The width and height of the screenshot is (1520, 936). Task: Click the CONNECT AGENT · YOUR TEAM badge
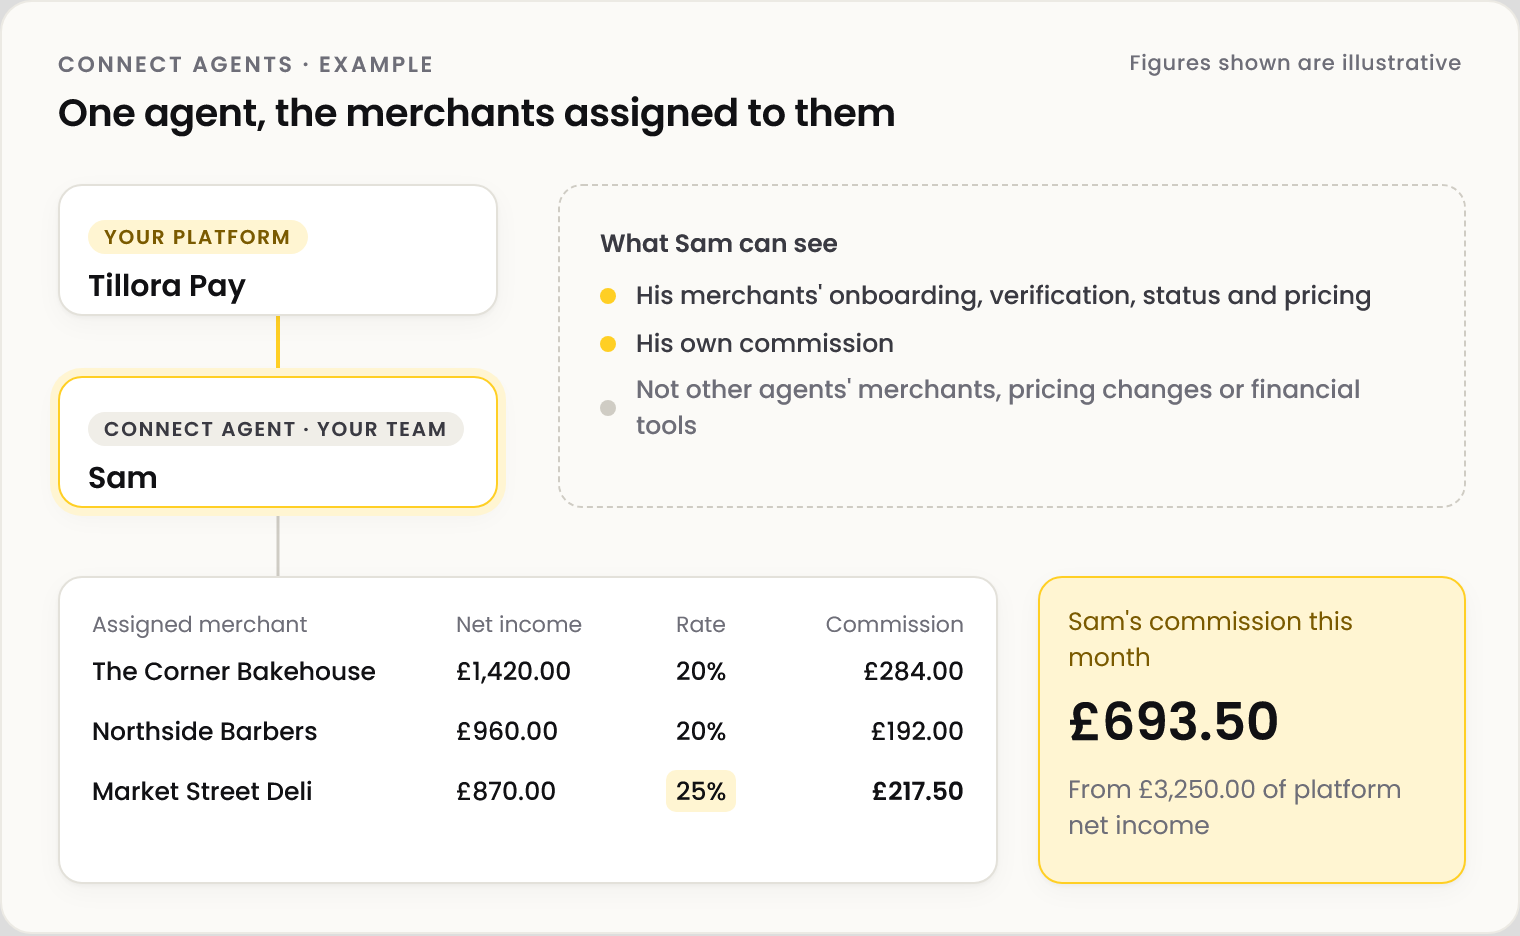[x=275, y=429]
